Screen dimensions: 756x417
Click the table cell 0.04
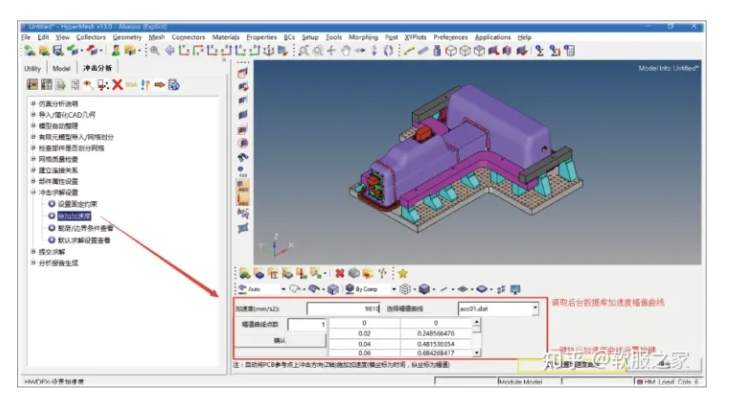click(x=364, y=344)
